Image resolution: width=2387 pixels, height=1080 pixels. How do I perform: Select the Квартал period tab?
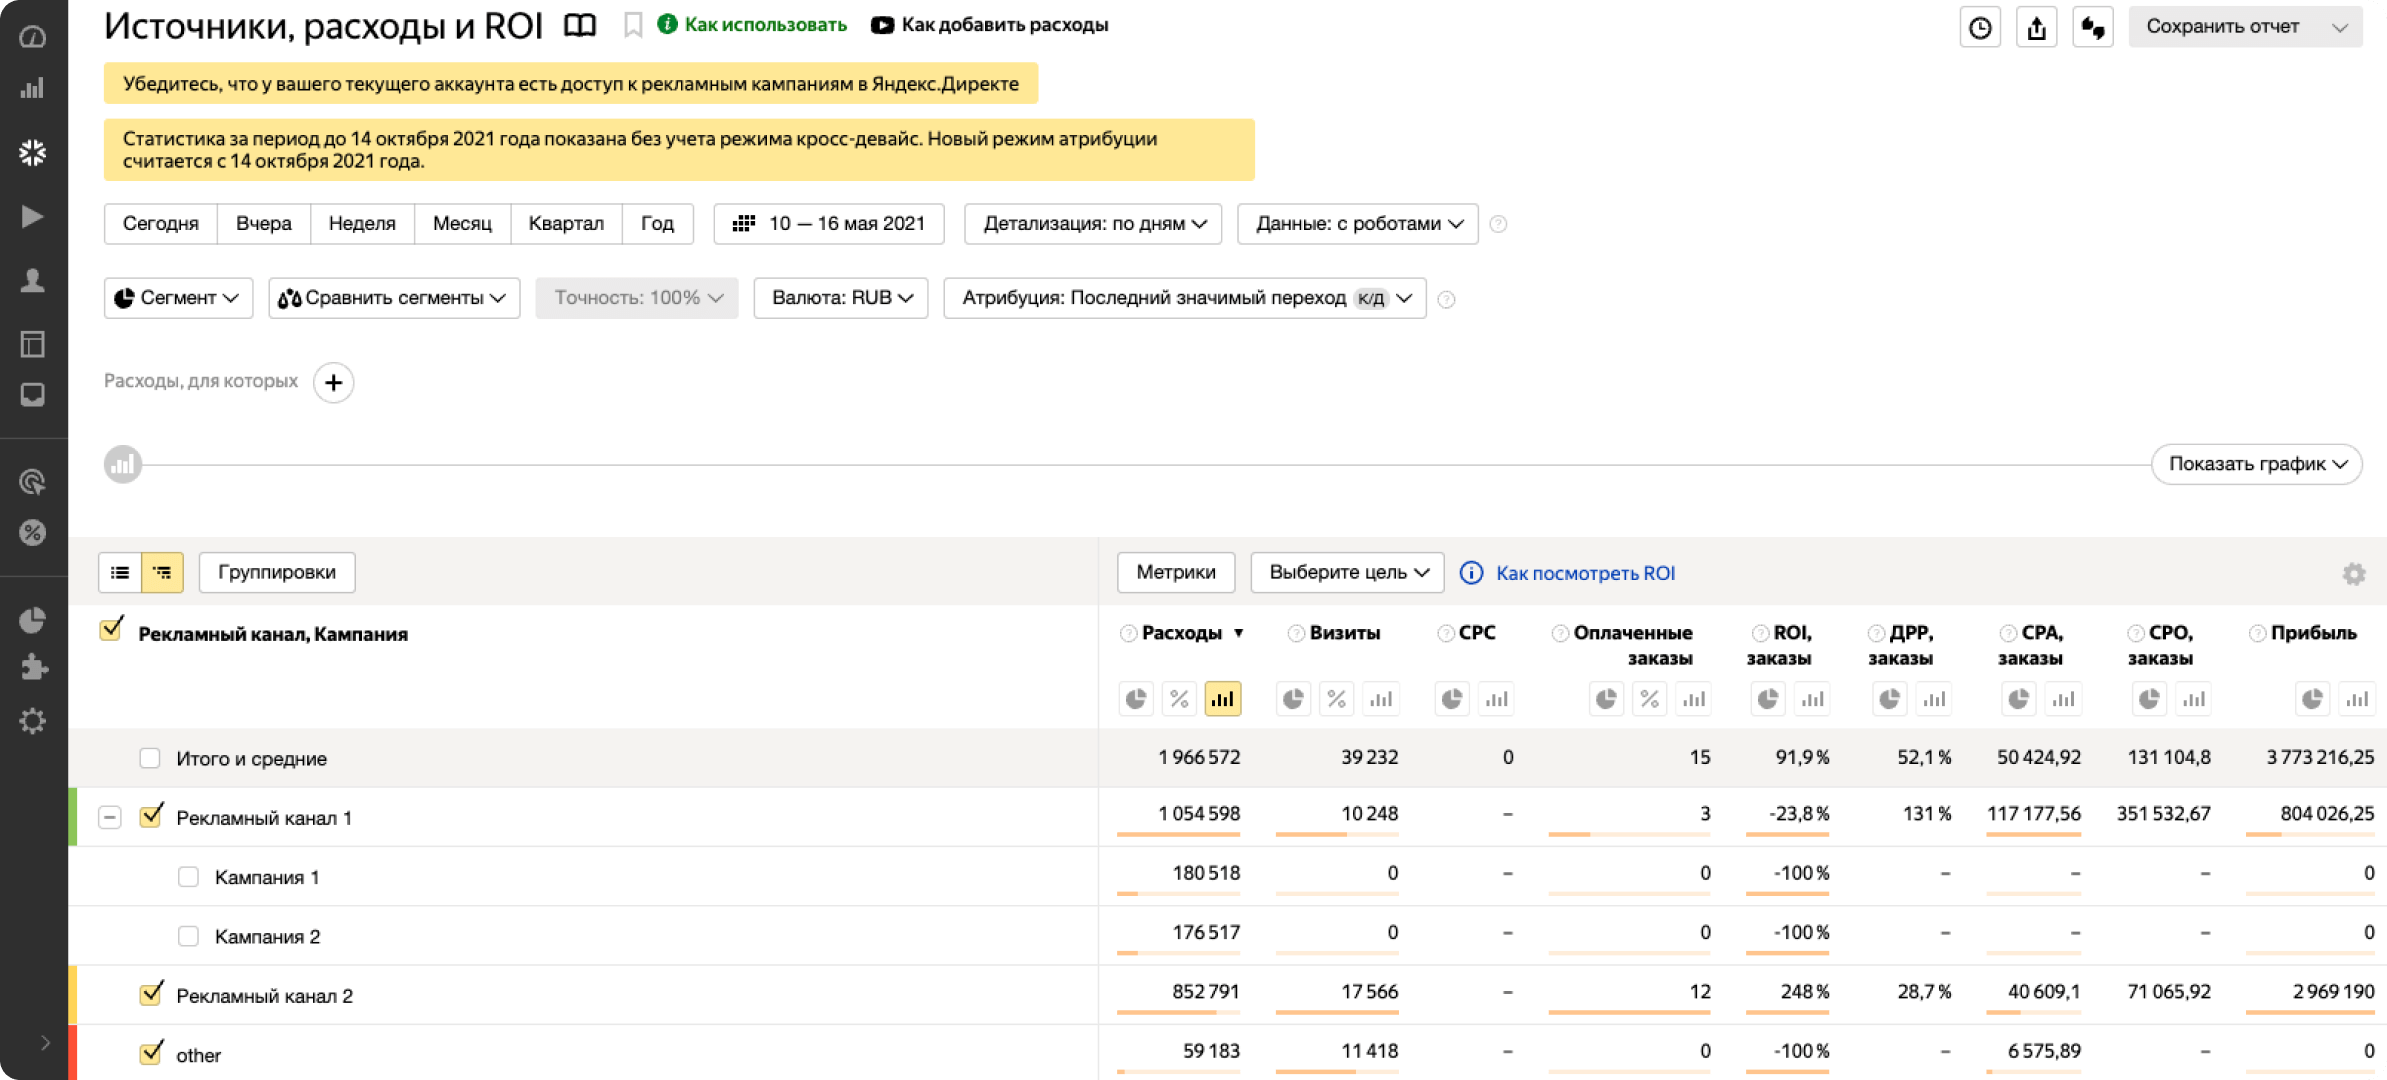pyautogui.click(x=566, y=224)
